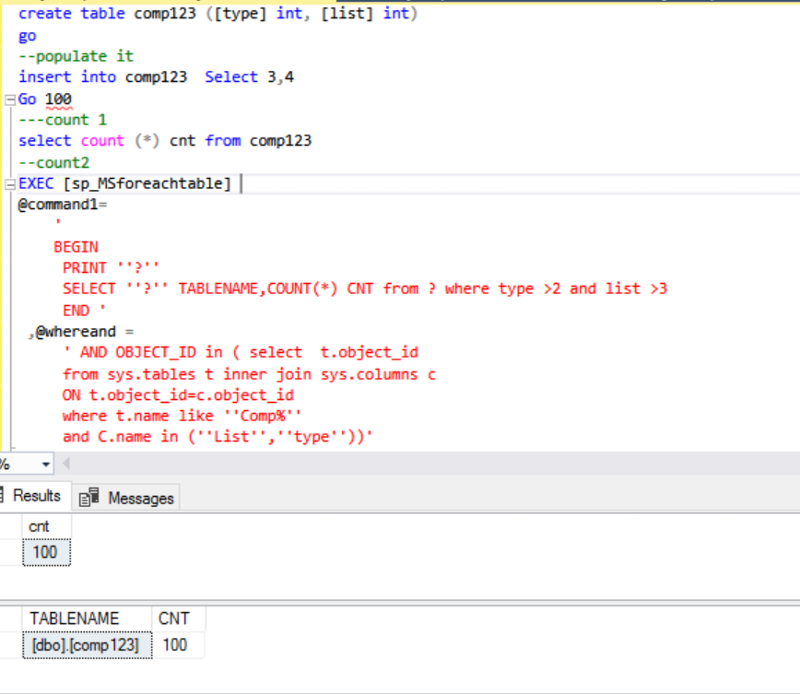
Task: Collapse the 'Go 100' code block
Action: click(x=10, y=100)
